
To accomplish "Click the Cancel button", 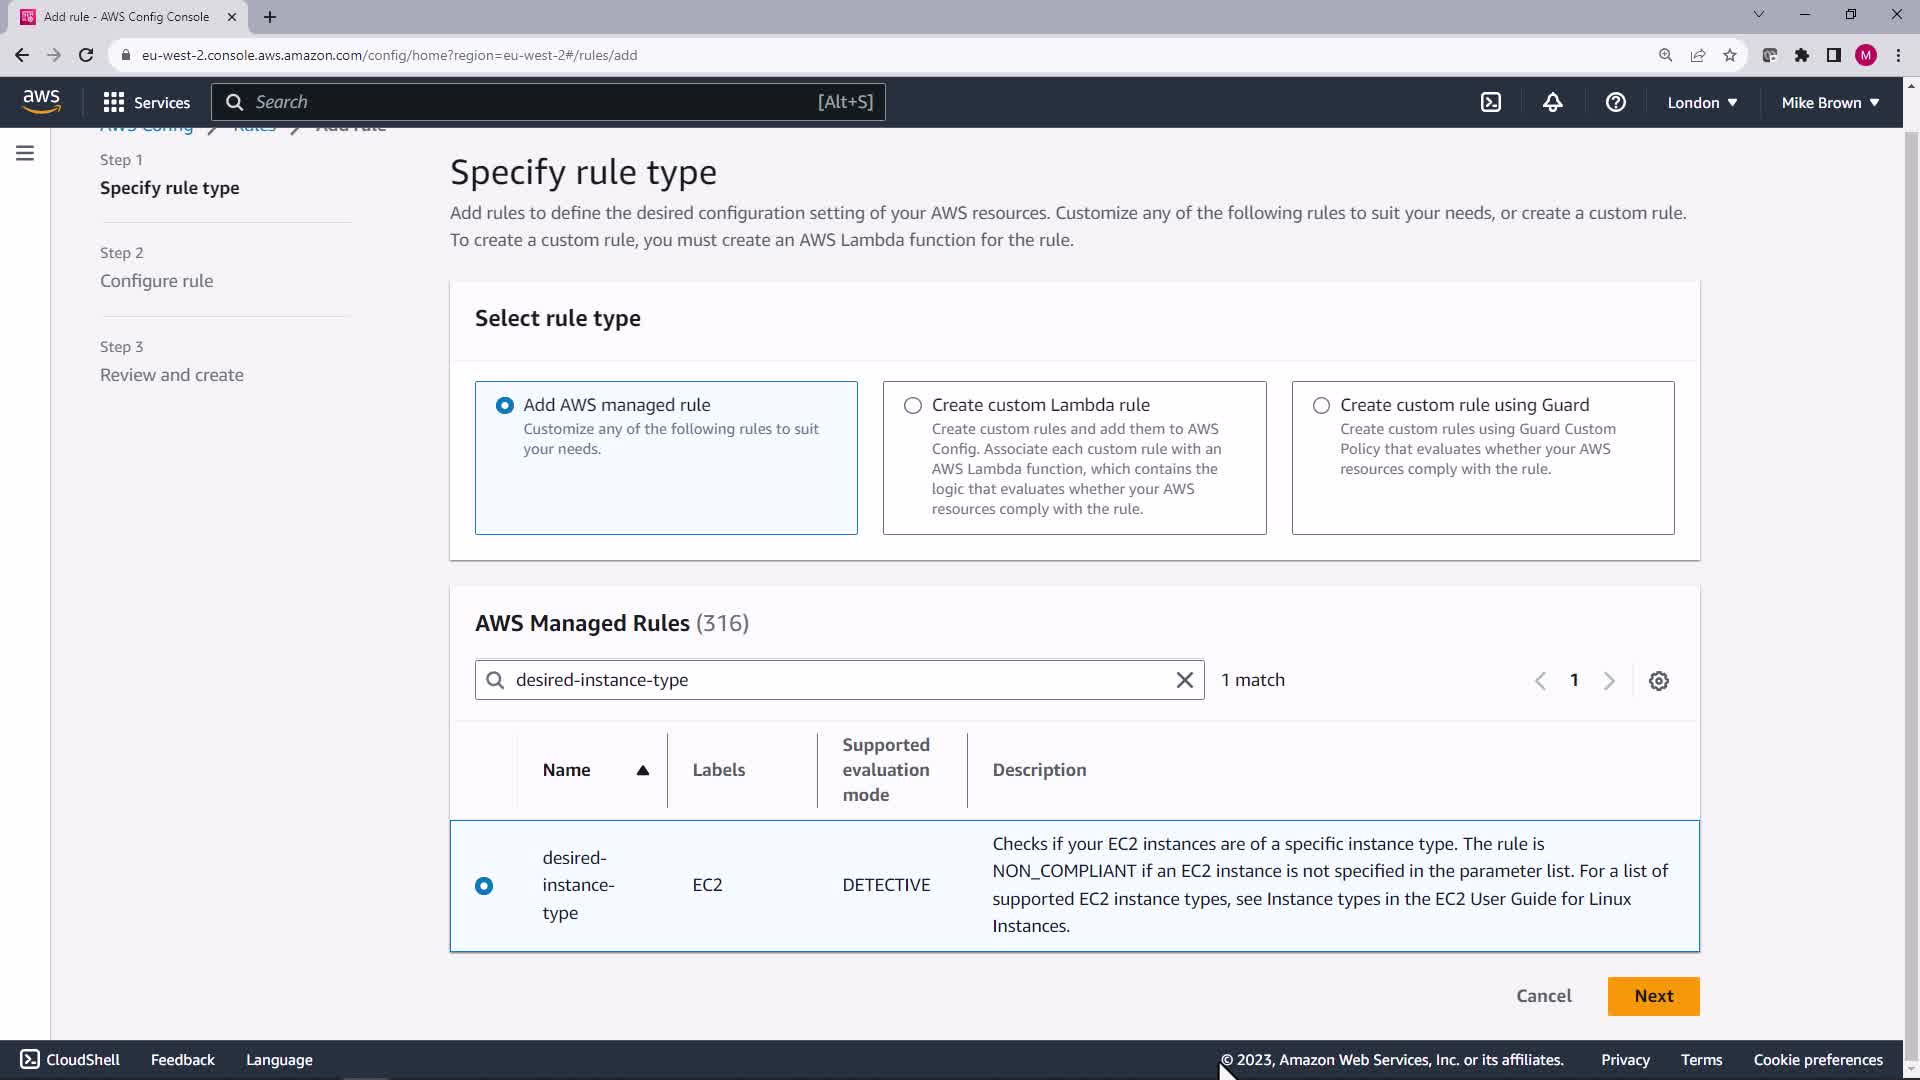I will (1543, 996).
